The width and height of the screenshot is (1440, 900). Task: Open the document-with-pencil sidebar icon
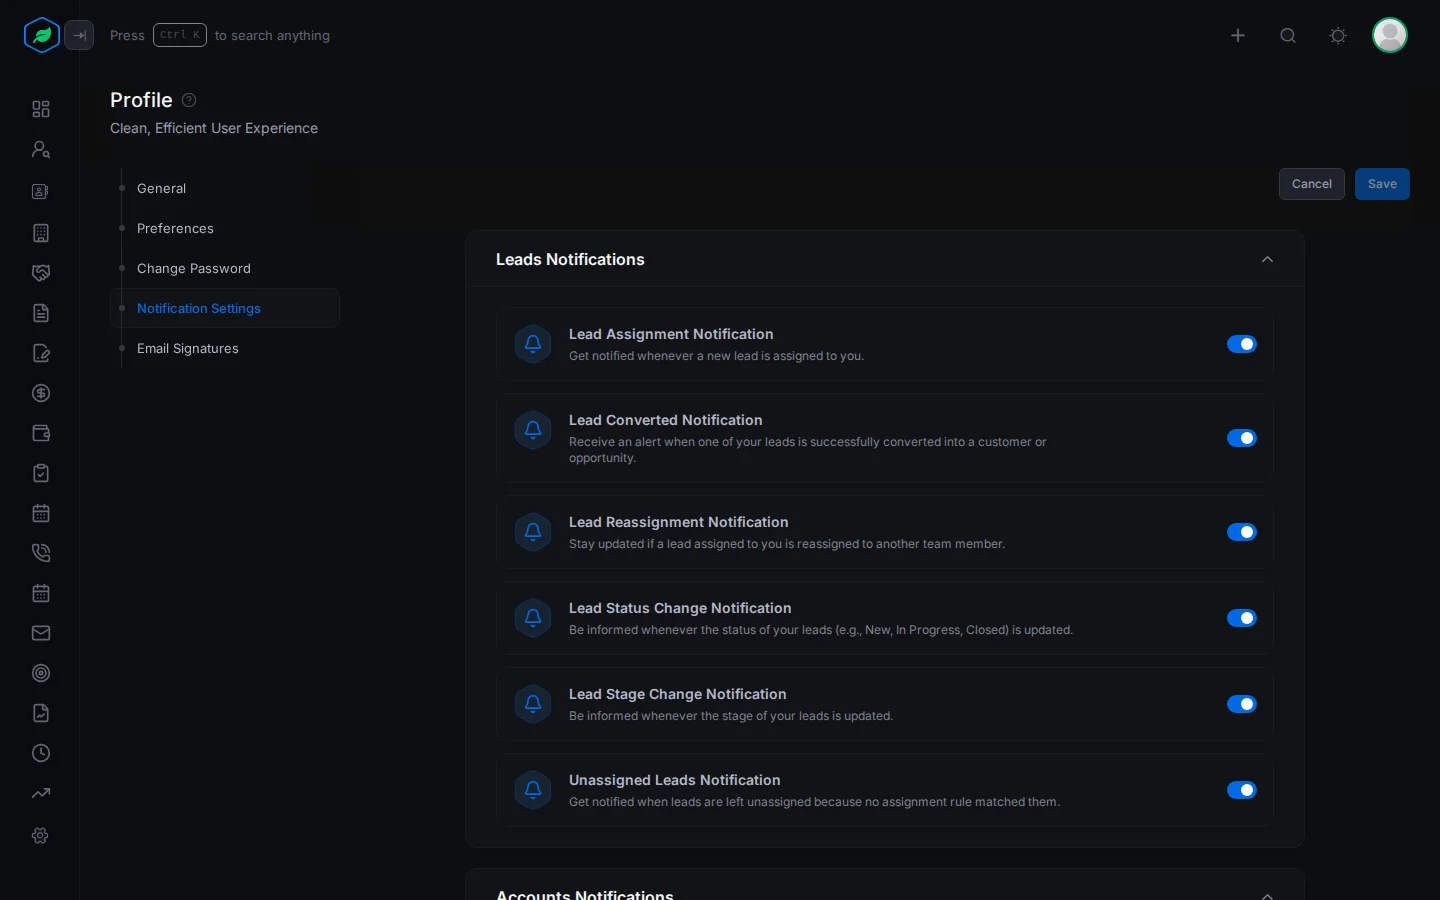pos(41,353)
